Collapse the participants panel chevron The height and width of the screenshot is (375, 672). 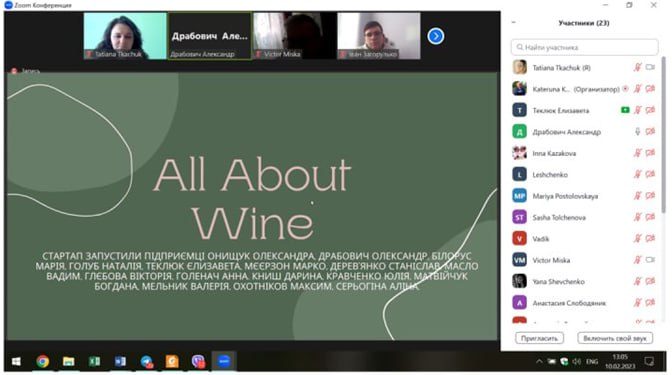(x=513, y=23)
